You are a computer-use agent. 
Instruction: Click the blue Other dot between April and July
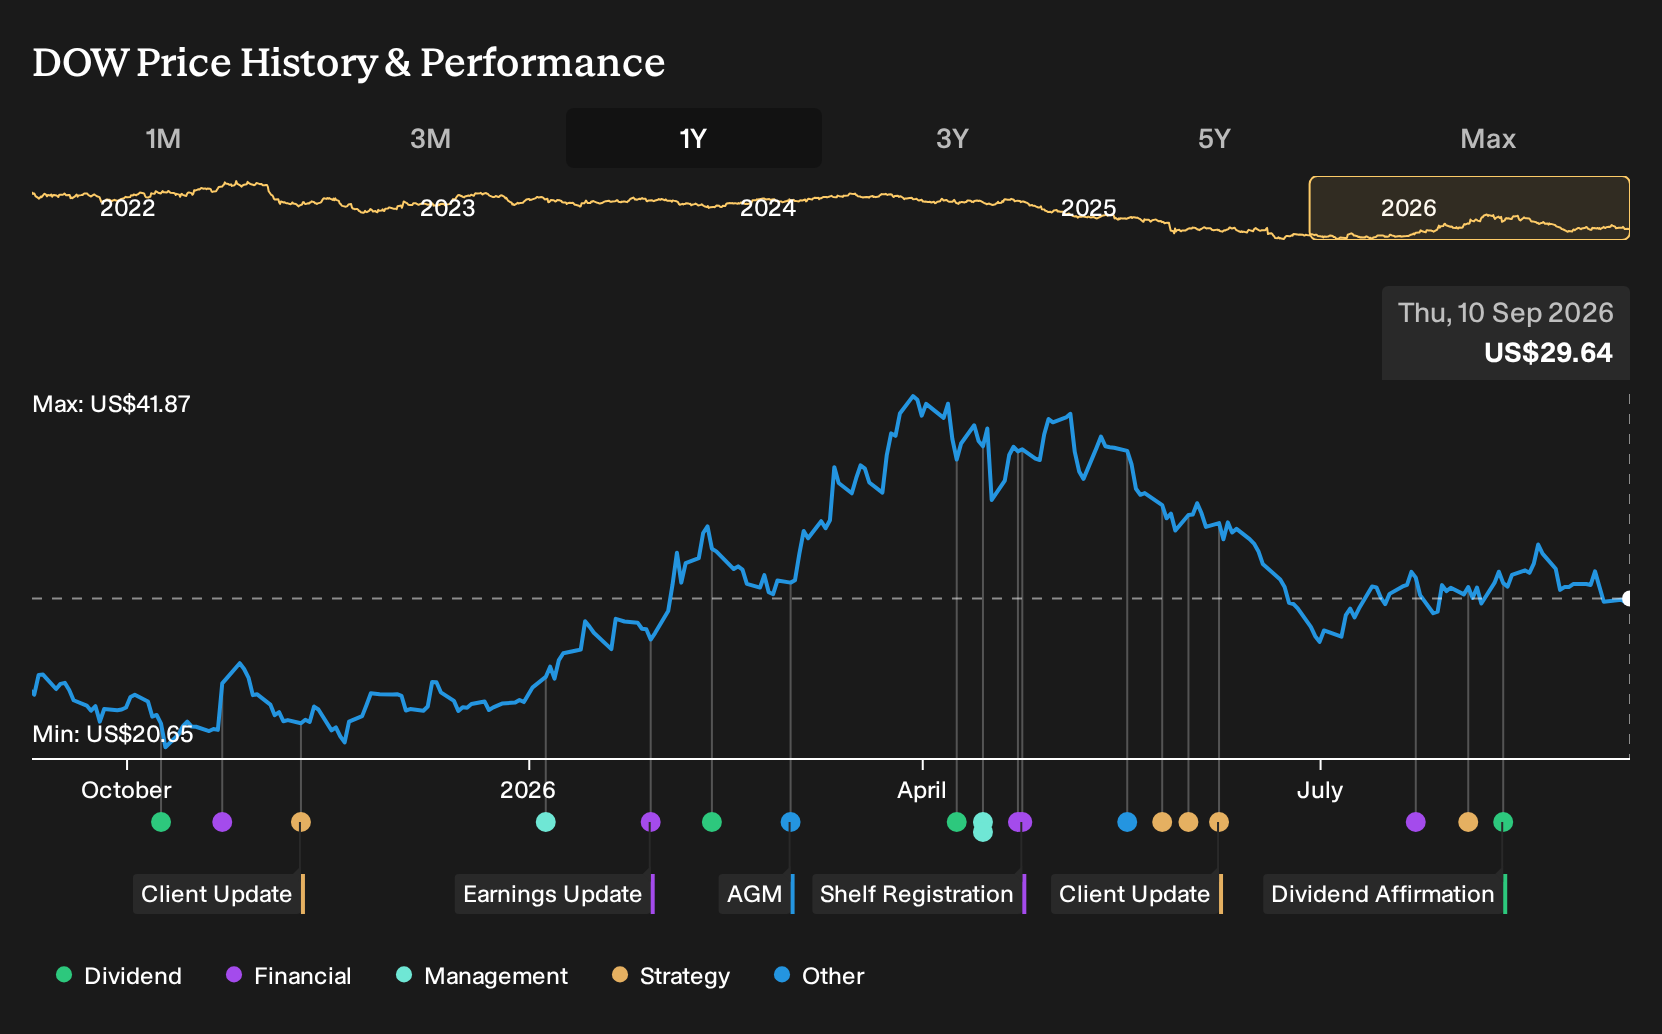tap(1127, 822)
